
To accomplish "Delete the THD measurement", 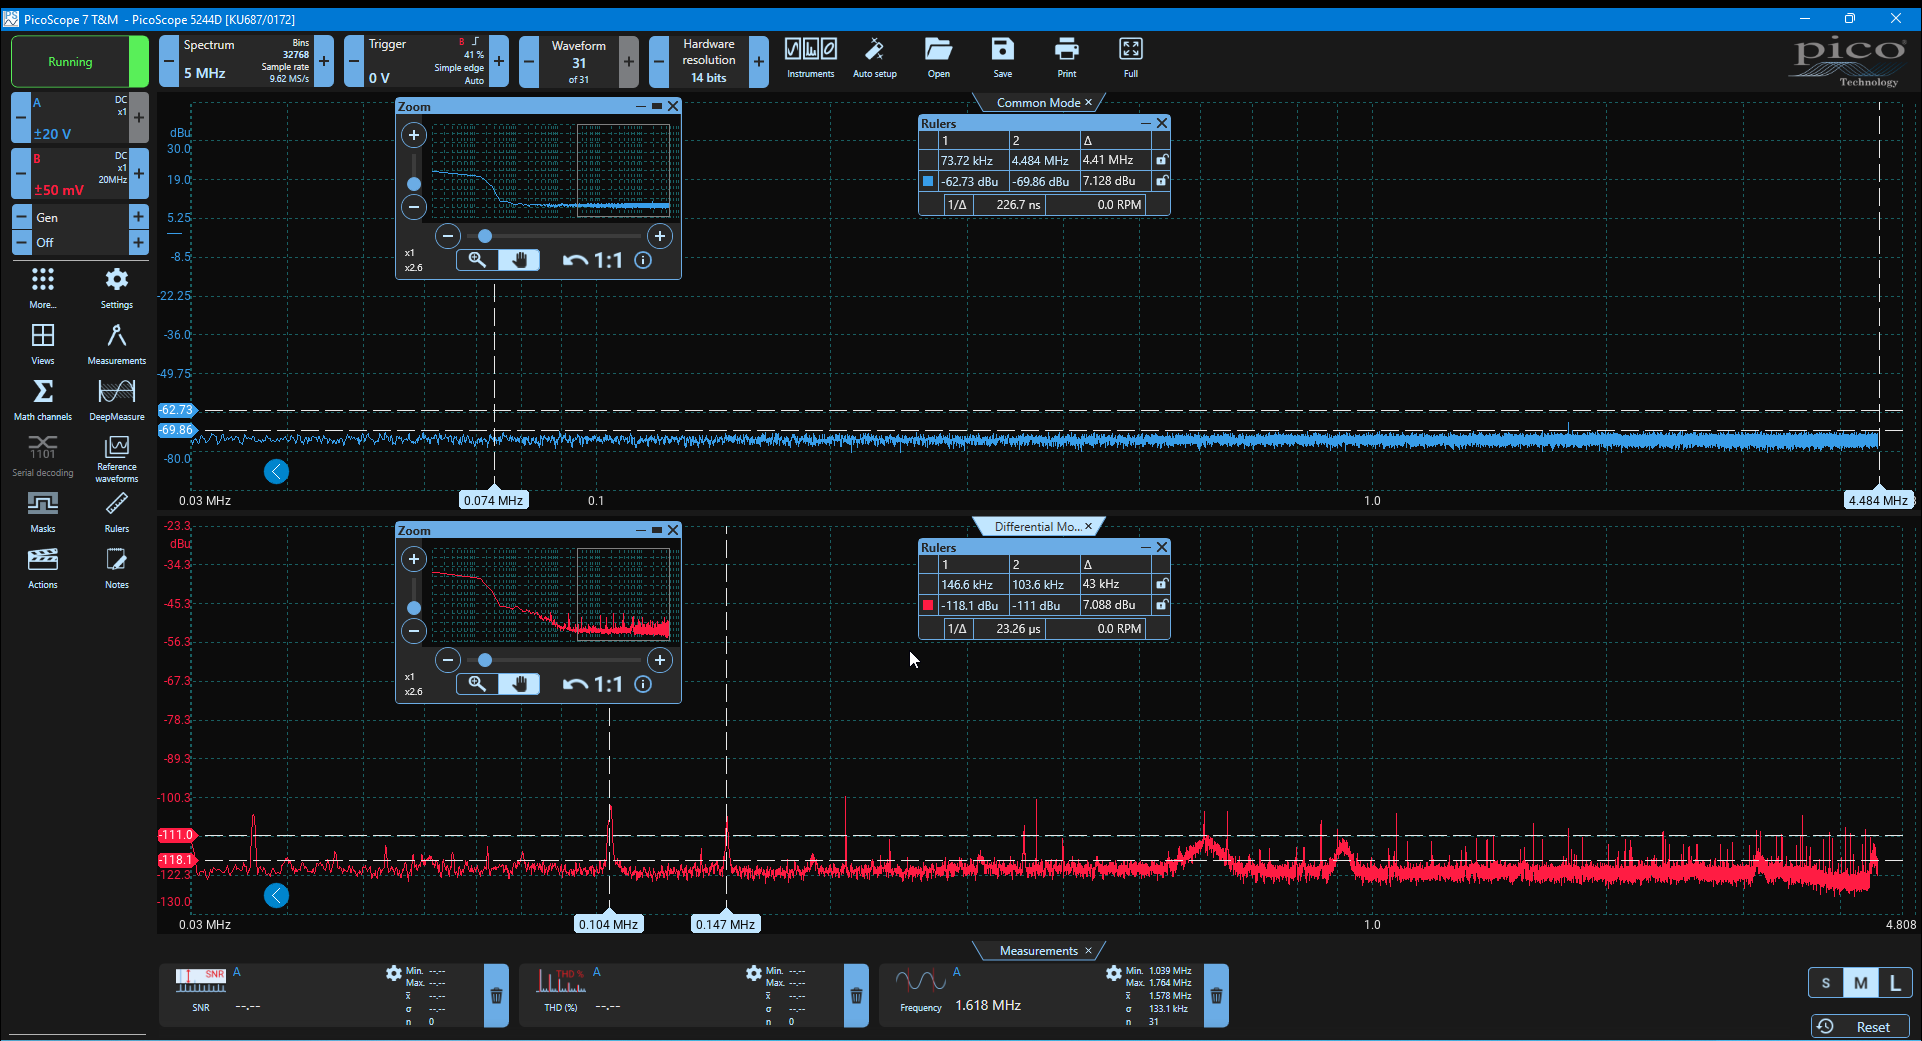I will [856, 996].
